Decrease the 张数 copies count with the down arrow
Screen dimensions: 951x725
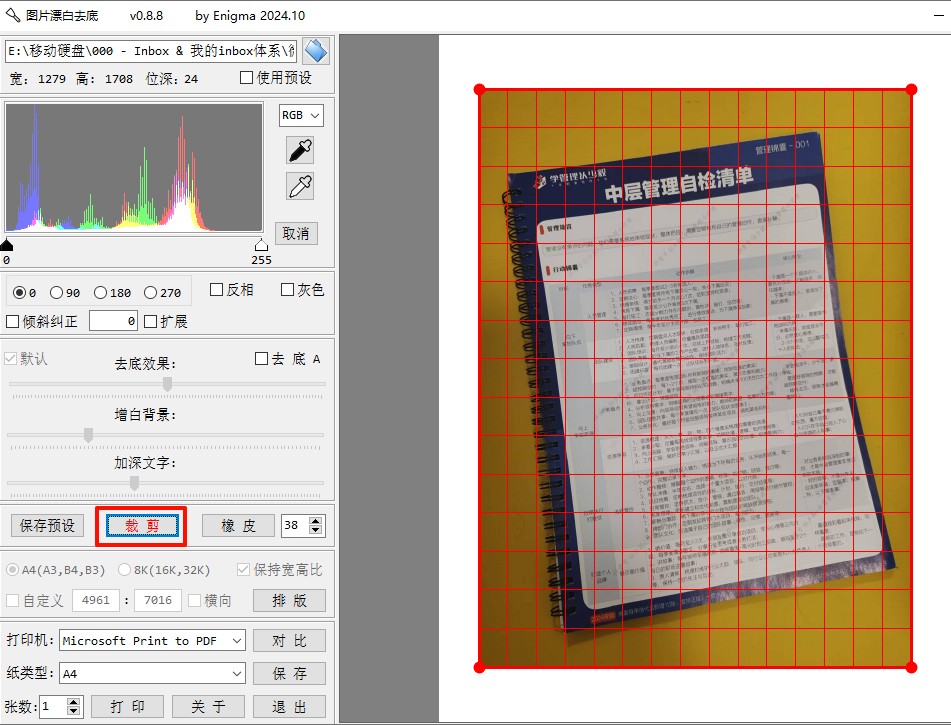[73, 711]
